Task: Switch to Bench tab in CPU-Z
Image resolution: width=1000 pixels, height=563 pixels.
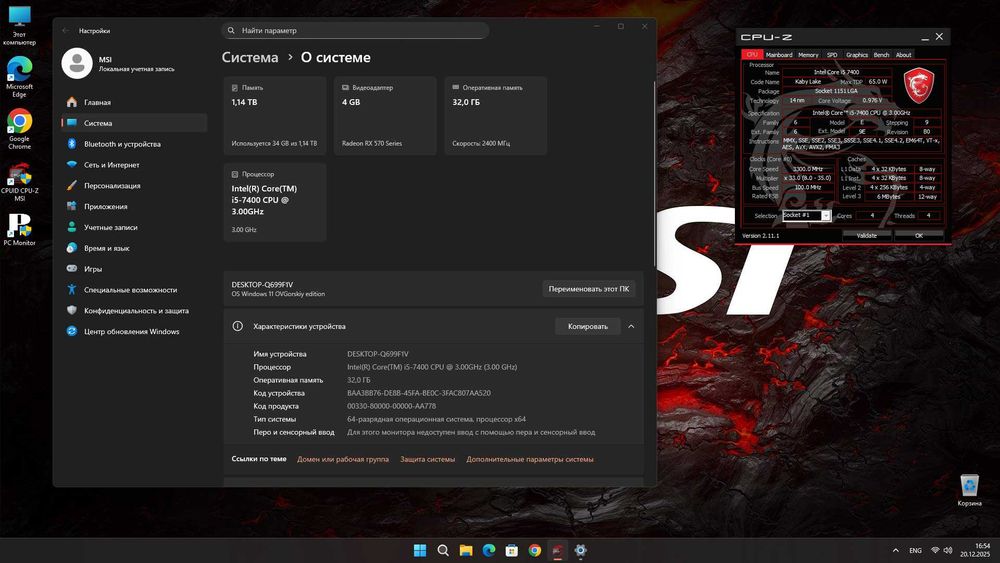Action: [881, 55]
